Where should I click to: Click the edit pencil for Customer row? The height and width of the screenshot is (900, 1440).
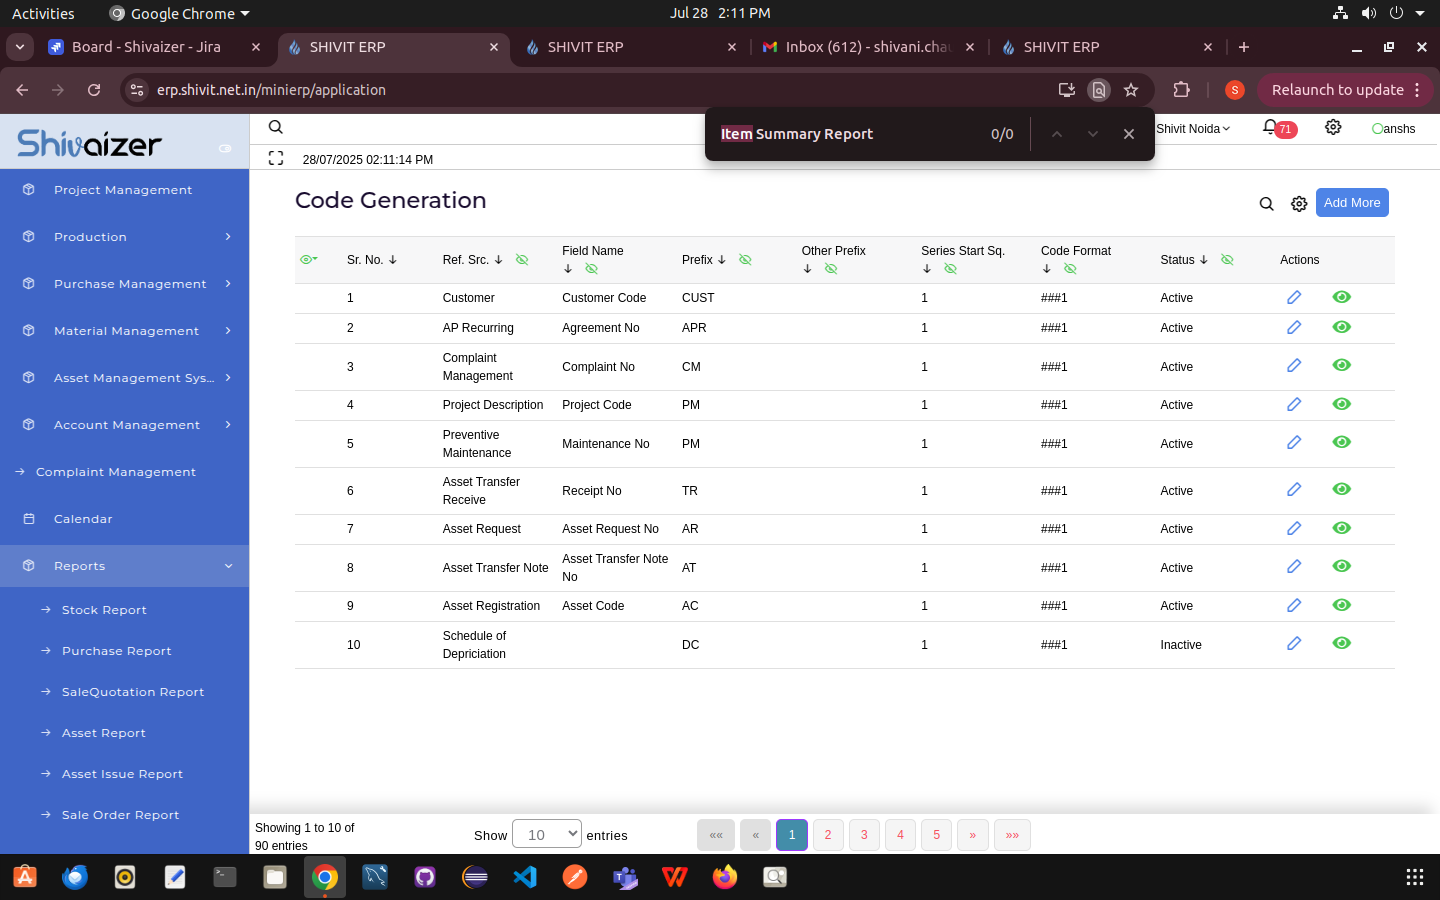click(x=1293, y=297)
